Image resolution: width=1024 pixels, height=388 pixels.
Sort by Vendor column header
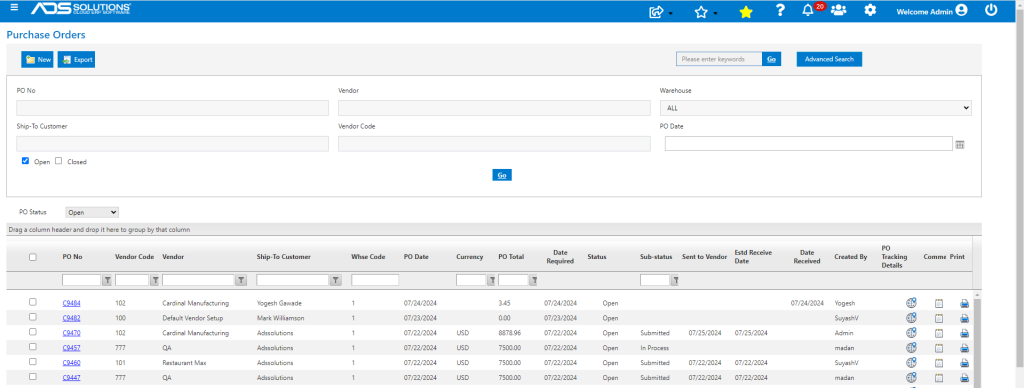pyautogui.click(x=173, y=257)
